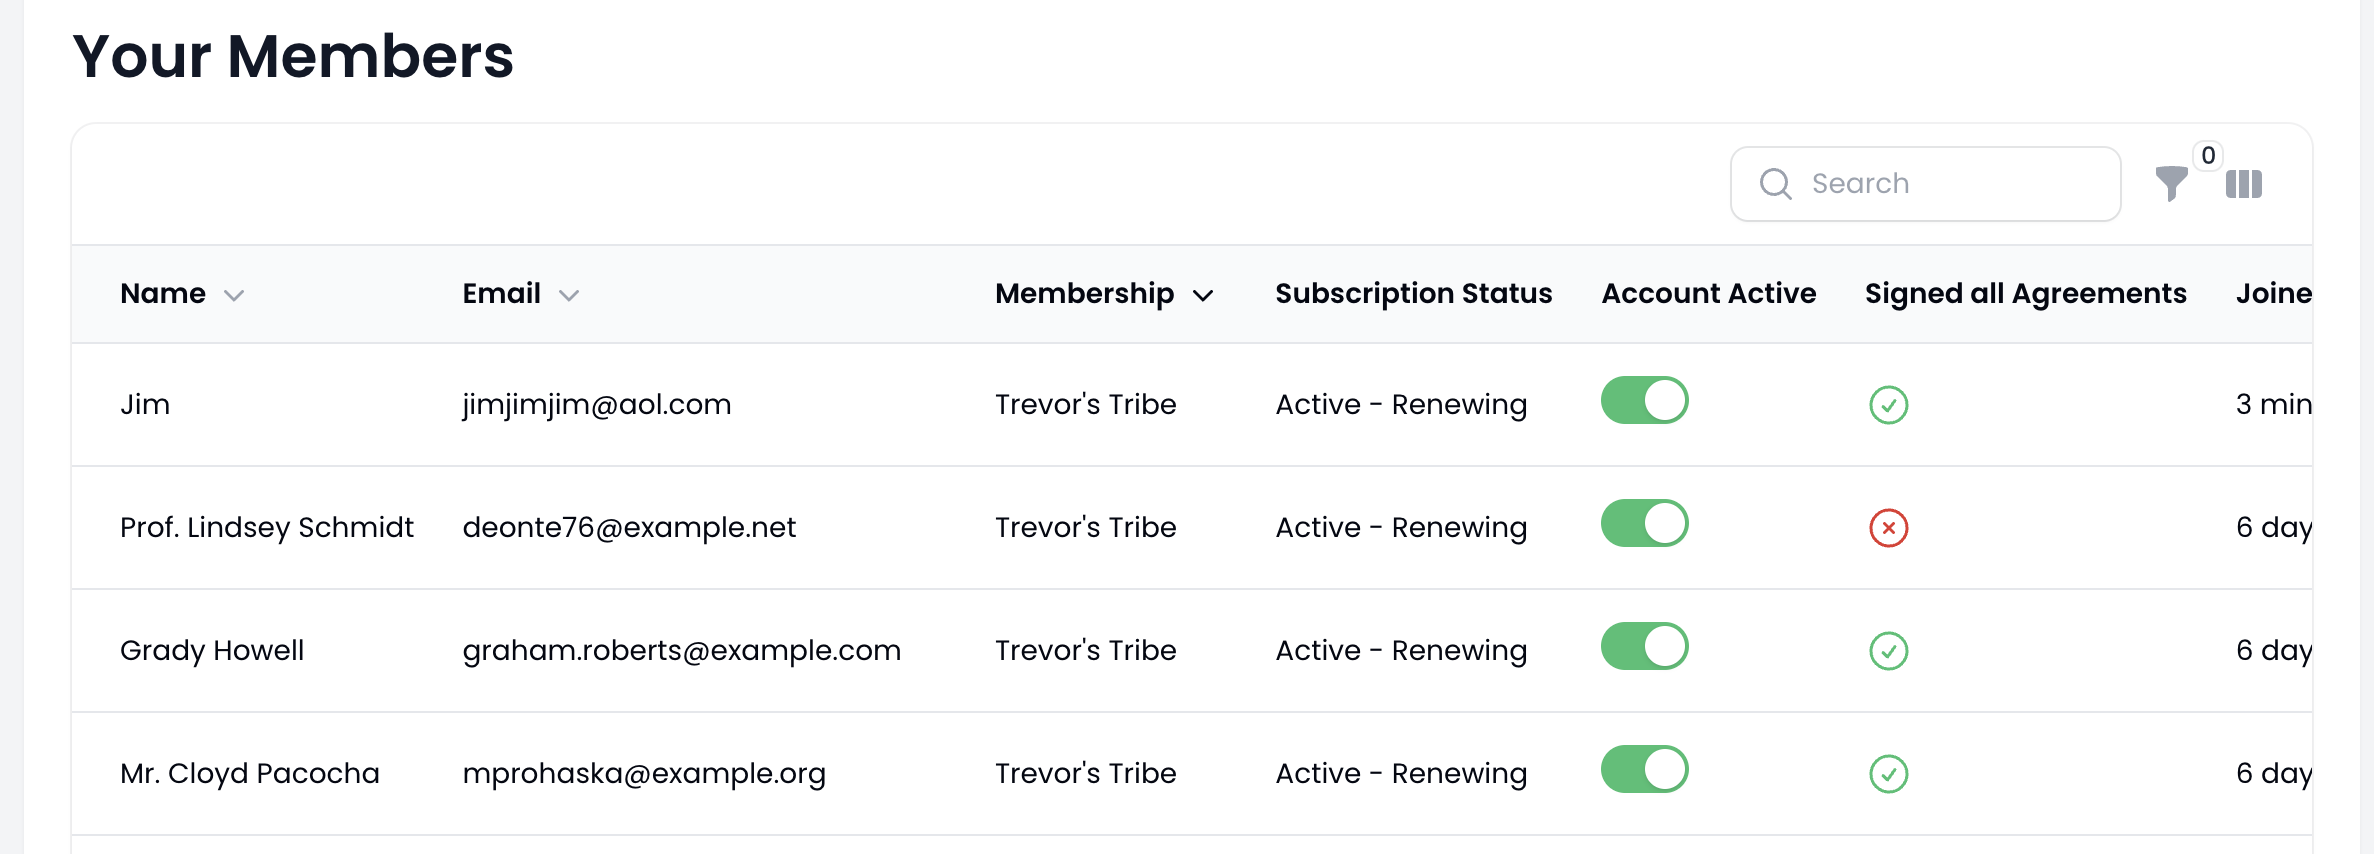Screen dimensions: 2374x854
Task: Toggle Grady Howell's Account Active switch
Action: tap(1644, 647)
